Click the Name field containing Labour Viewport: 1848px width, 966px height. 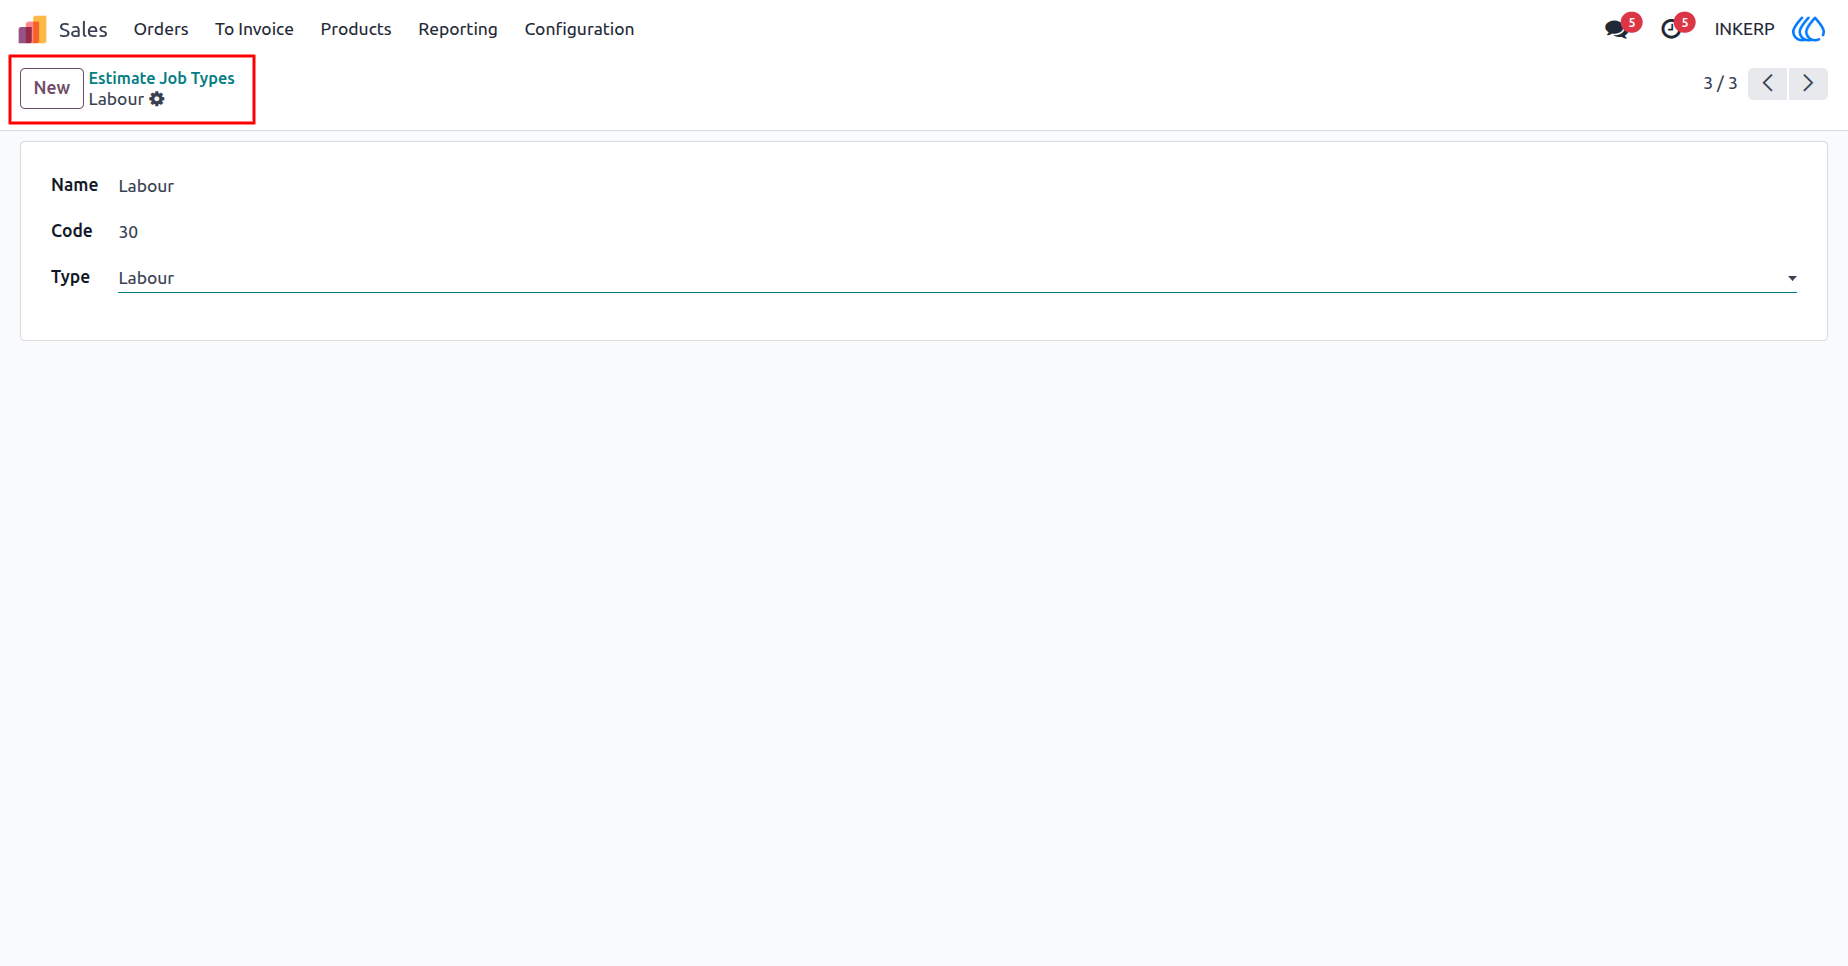tap(957, 186)
